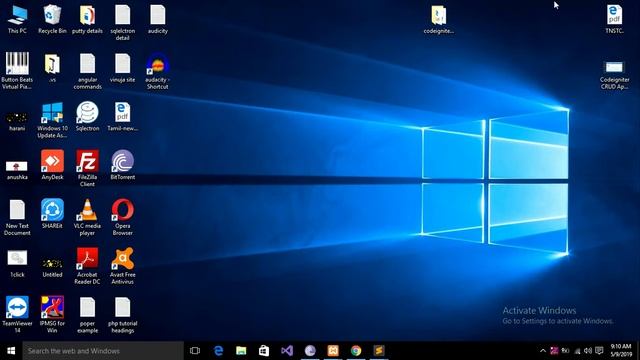
Task: Select the AnyDesk shortcut
Action: (x=52, y=165)
